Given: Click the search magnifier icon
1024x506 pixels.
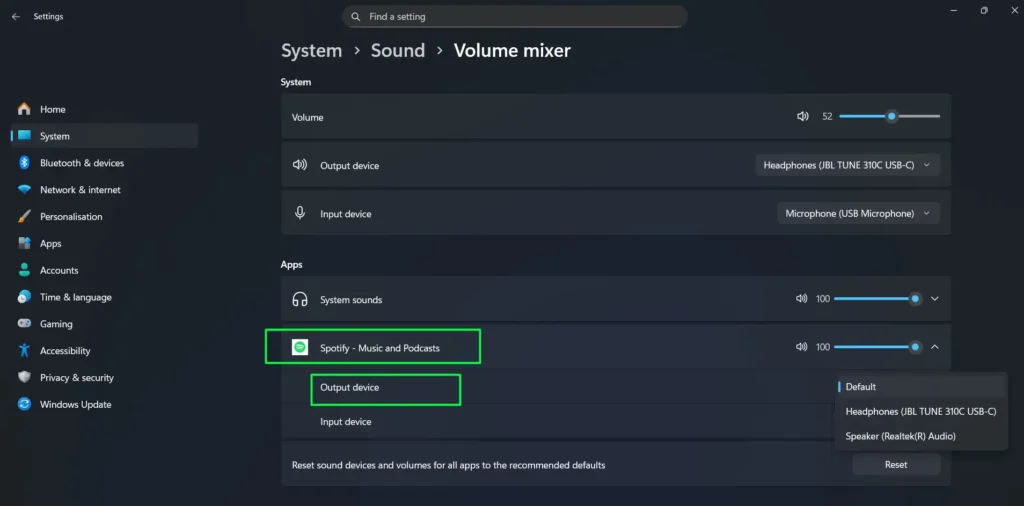Looking at the screenshot, I should tap(355, 17).
